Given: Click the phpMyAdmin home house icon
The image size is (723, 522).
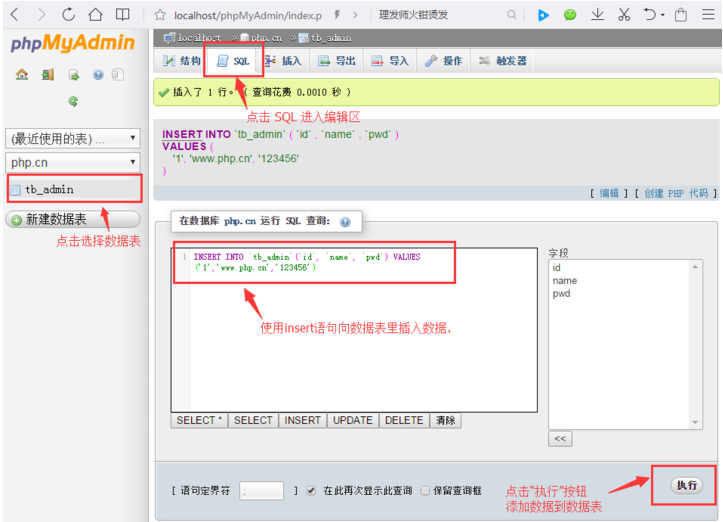Looking at the screenshot, I should [22, 75].
